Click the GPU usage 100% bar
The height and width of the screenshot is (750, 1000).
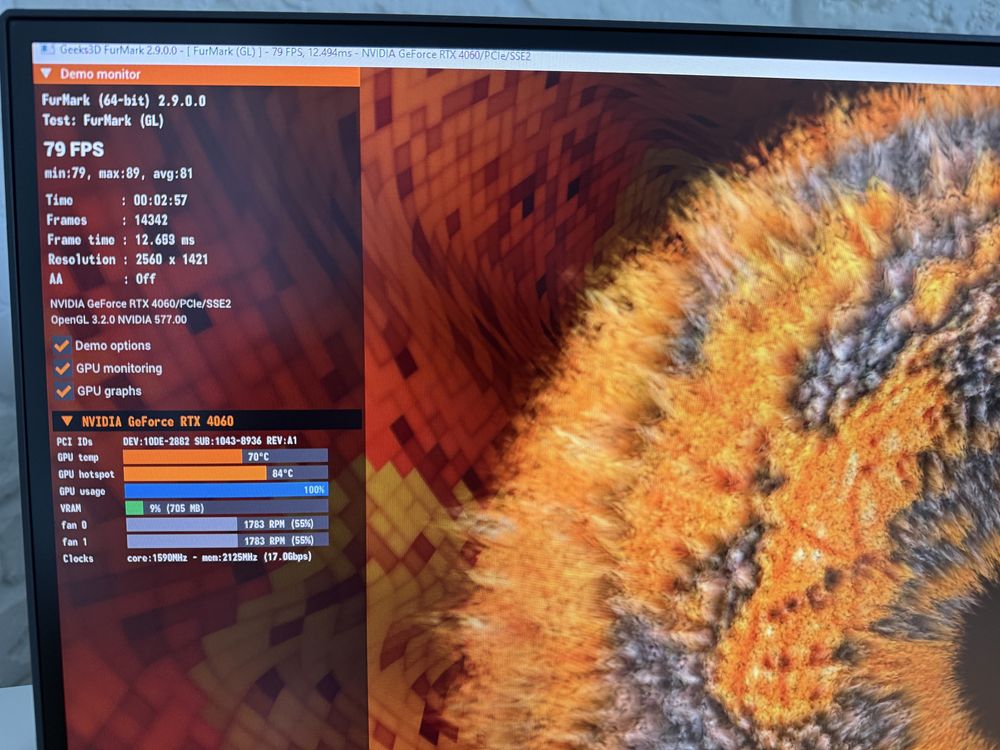pyautogui.click(x=226, y=490)
